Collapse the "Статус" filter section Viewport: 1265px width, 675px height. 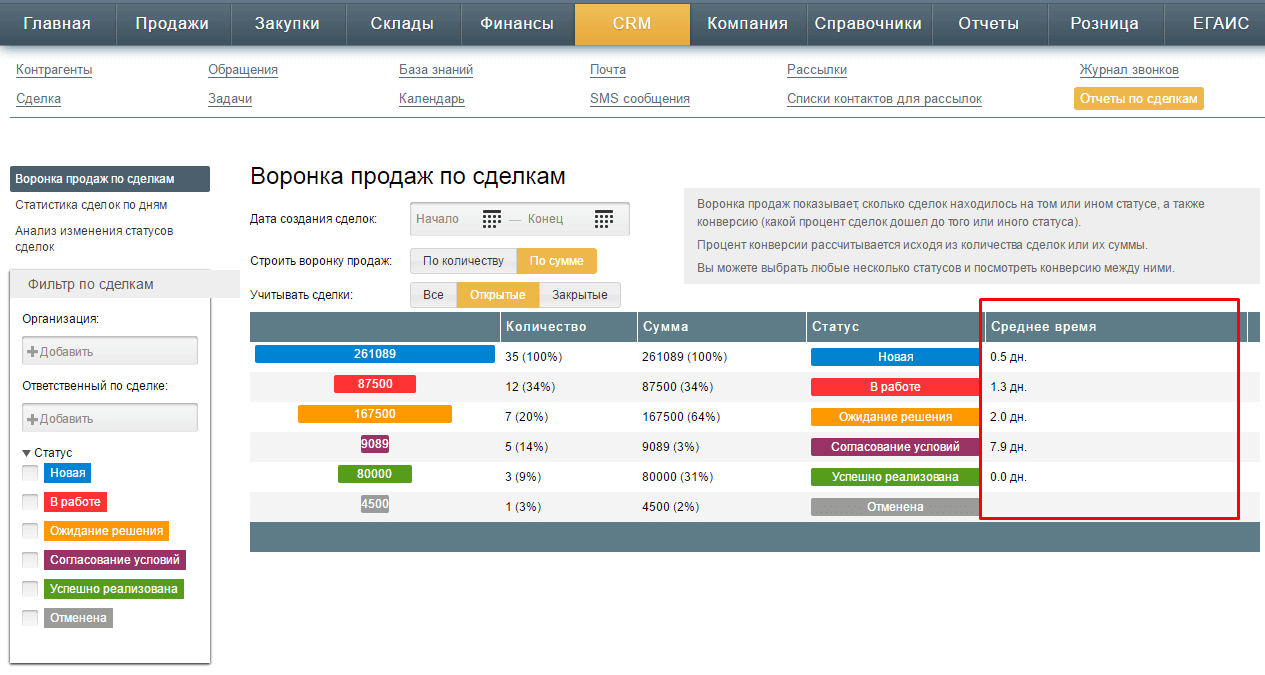coord(26,452)
